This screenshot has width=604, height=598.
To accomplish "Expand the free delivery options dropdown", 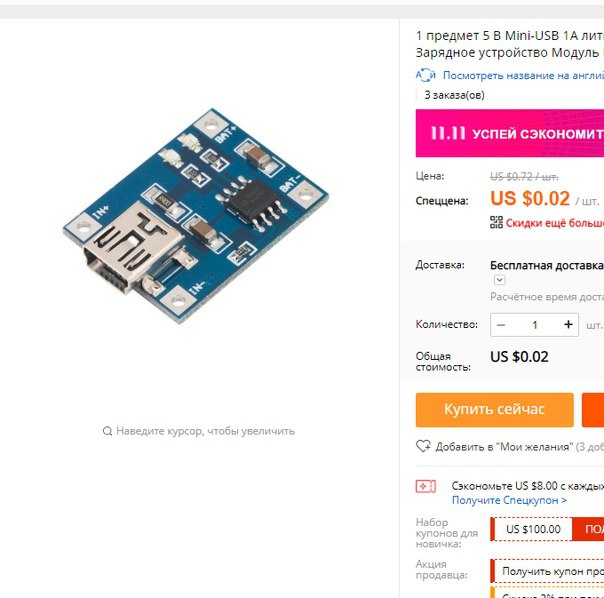I will click(x=500, y=280).
